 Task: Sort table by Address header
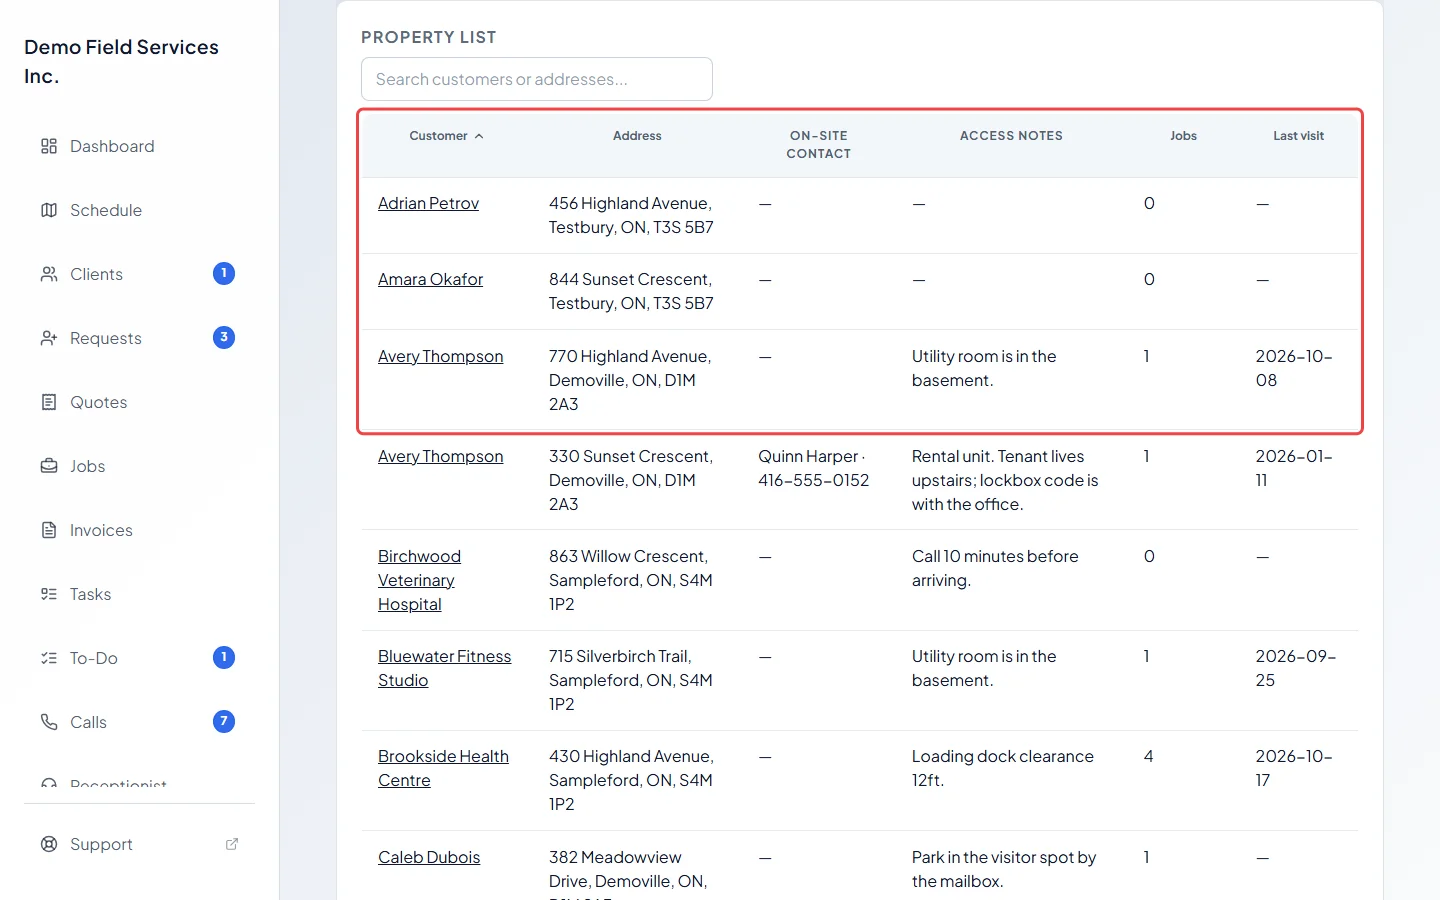tap(637, 136)
